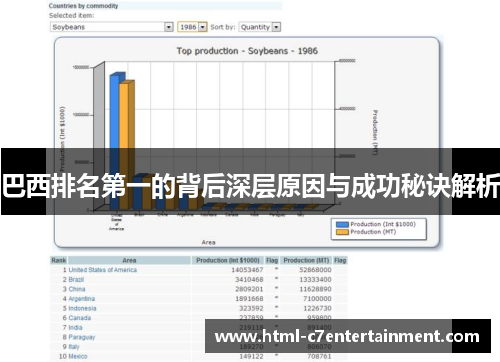Click the value 149122 in the table
The height and width of the screenshot is (362, 500).
pyautogui.click(x=251, y=356)
